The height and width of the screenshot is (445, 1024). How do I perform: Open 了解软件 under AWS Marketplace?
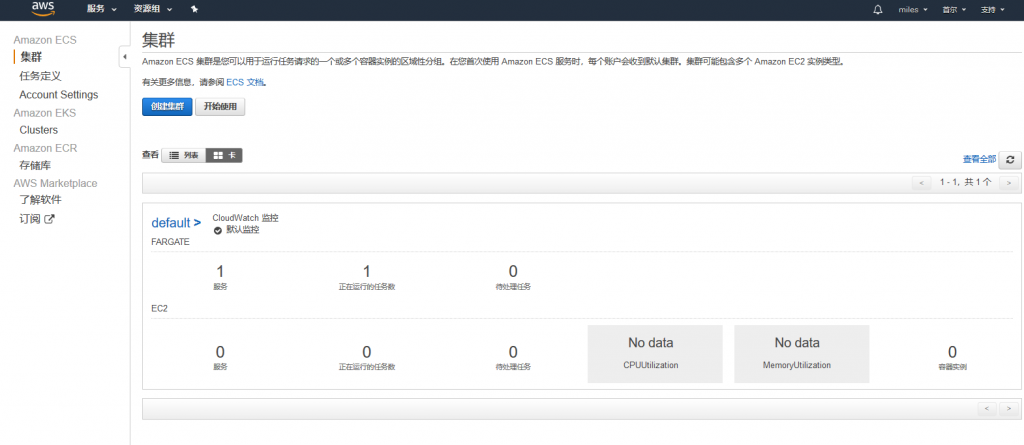click(x=40, y=200)
